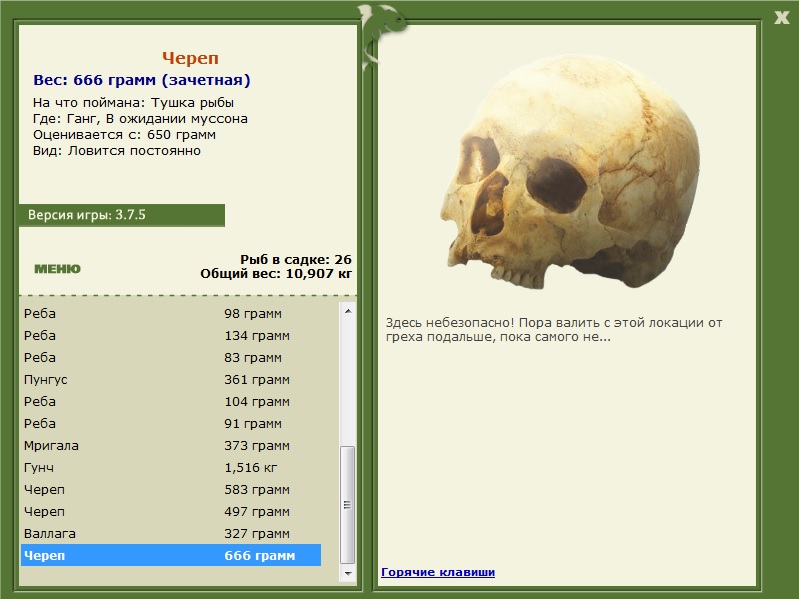
Task: Select the Валлага 327 грамм entry
Action: (170, 534)
